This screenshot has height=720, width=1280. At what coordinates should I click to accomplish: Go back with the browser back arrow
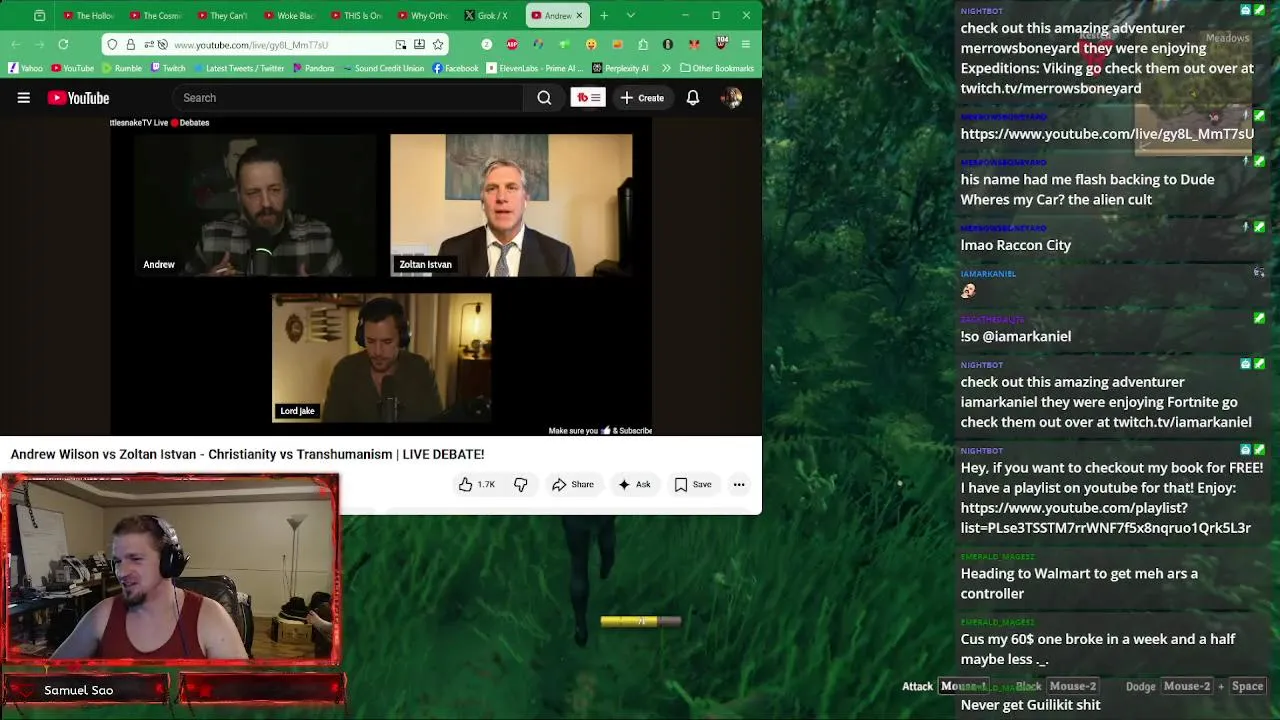point(16,44)
